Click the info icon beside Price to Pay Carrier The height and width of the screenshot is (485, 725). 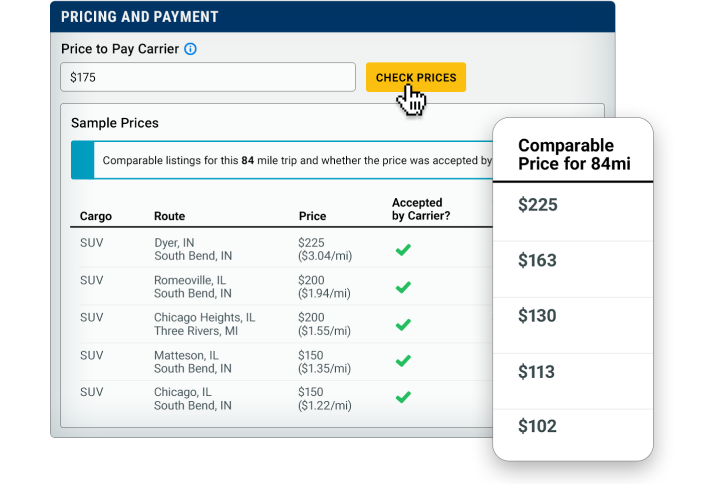coord(190,49)
